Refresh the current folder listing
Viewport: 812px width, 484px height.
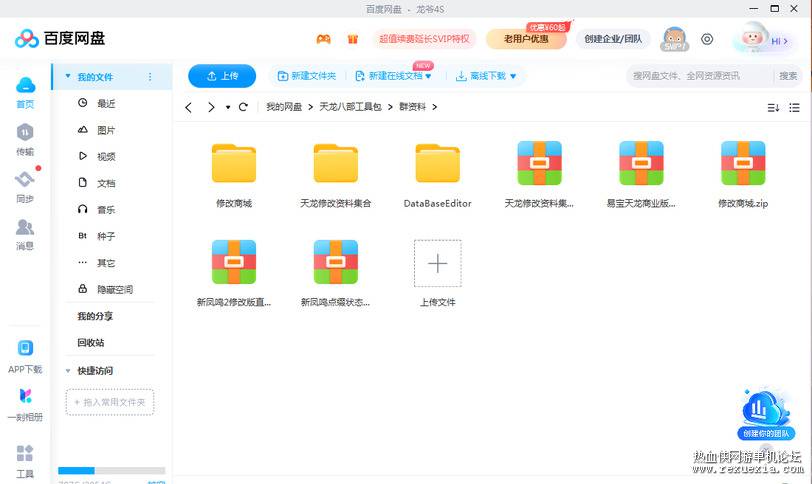(x=243, y=107)
